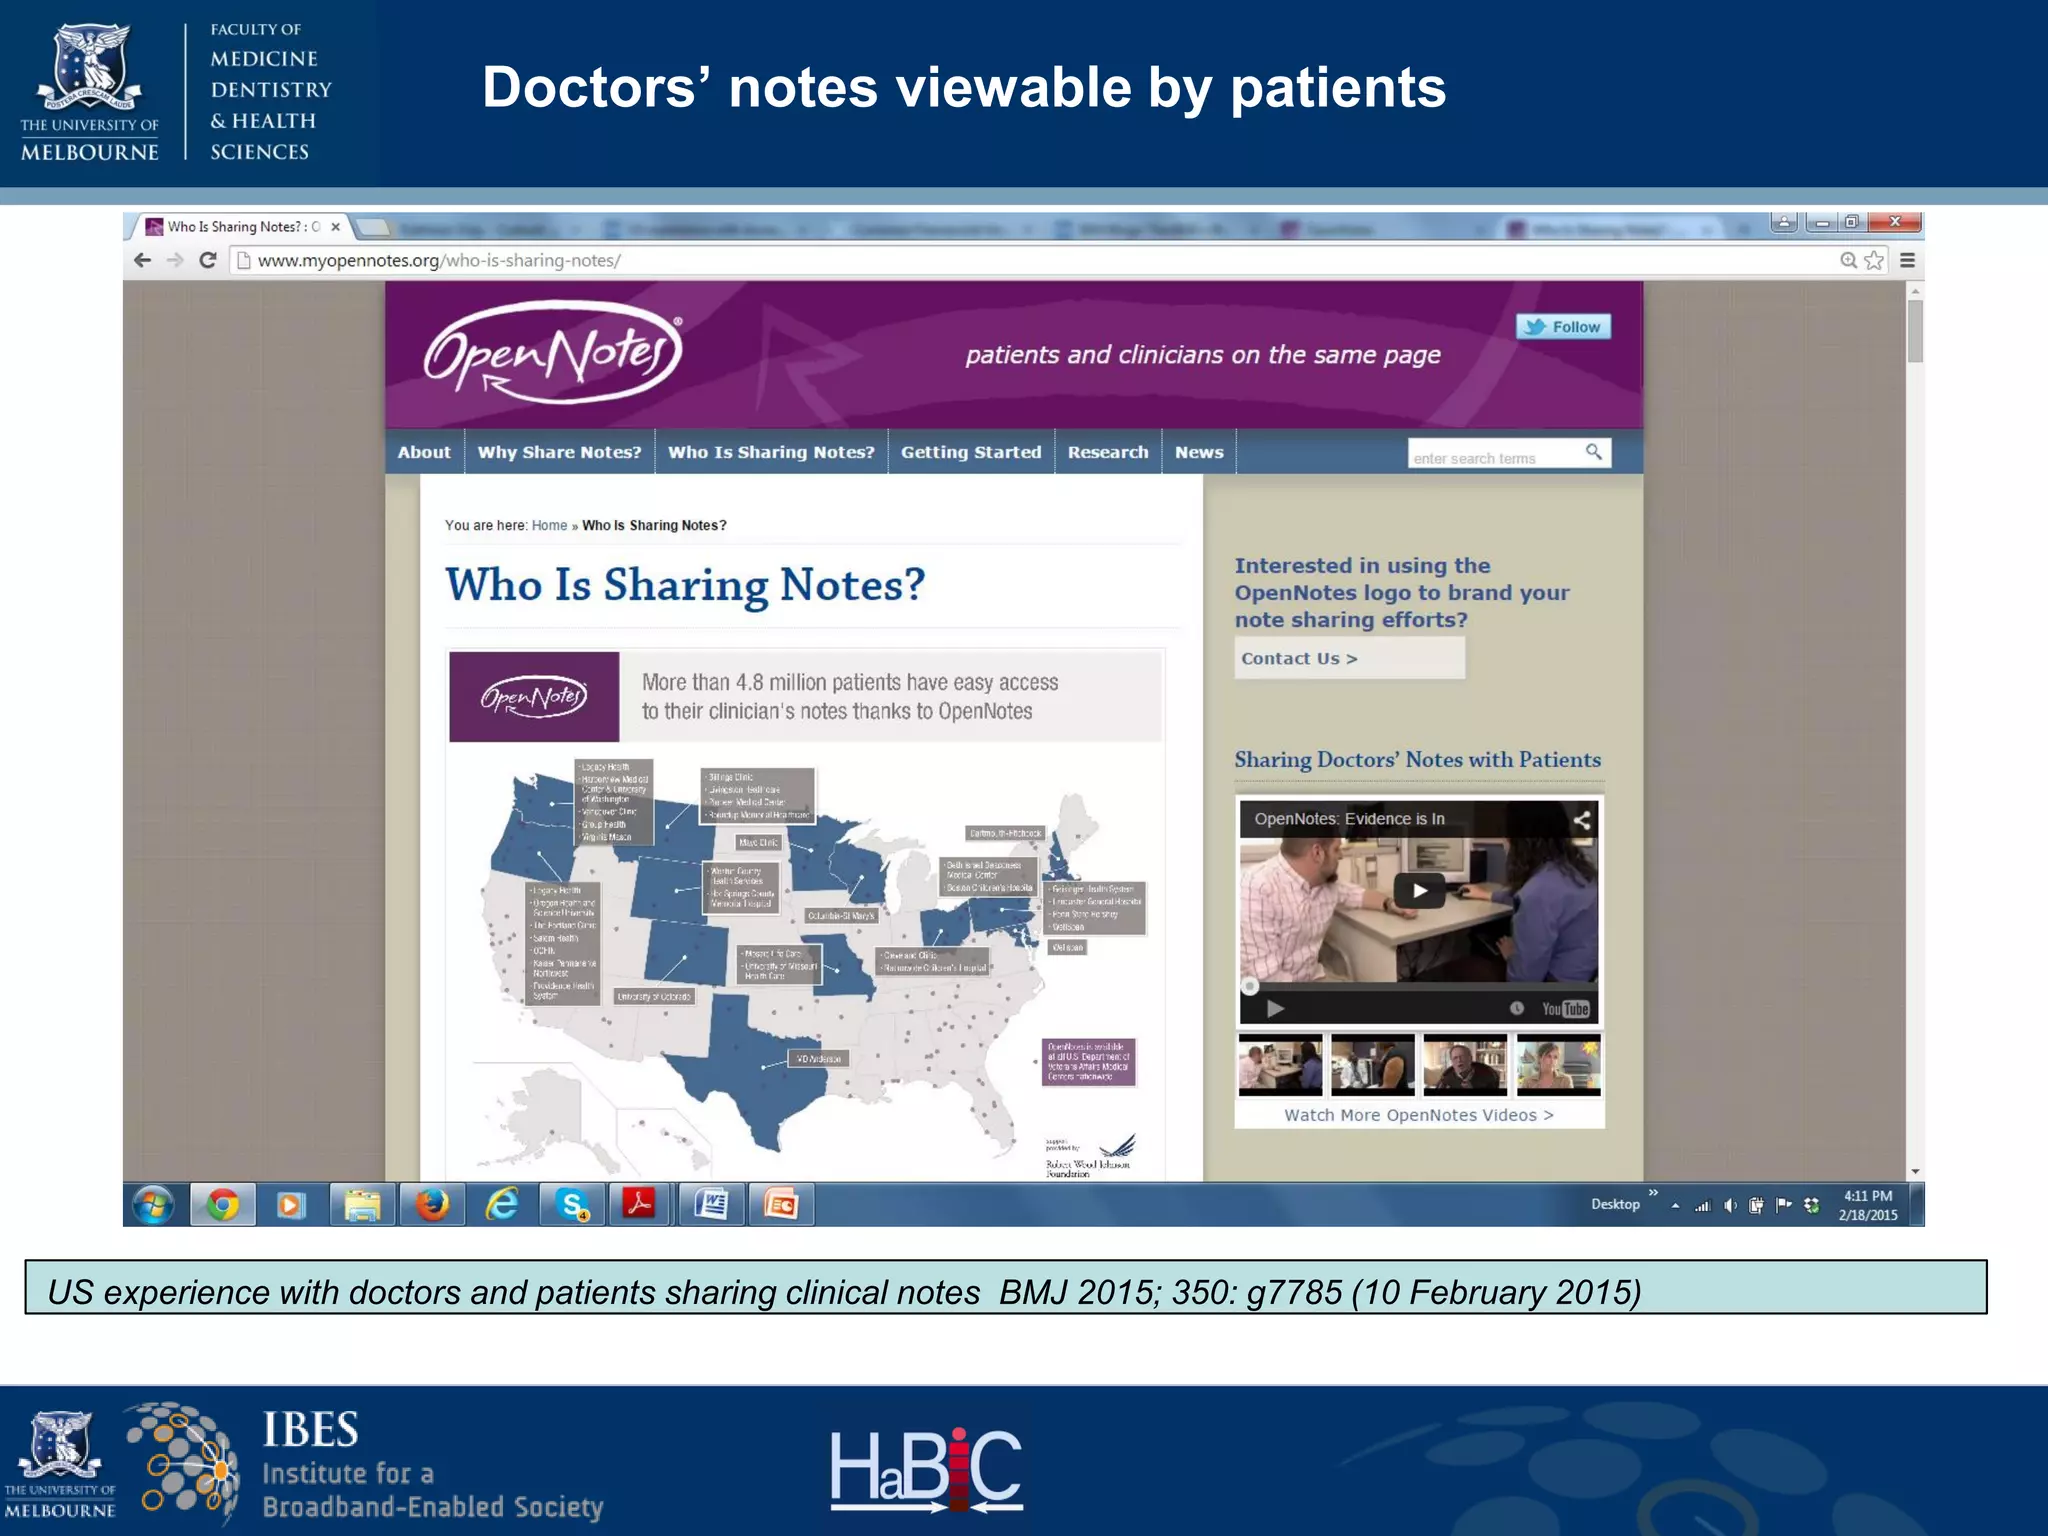This screenshot has width=2048, height=1536.
Task: Close the 'Who Is Sharing Notes?' tab
Action: (x=336, y=227)
